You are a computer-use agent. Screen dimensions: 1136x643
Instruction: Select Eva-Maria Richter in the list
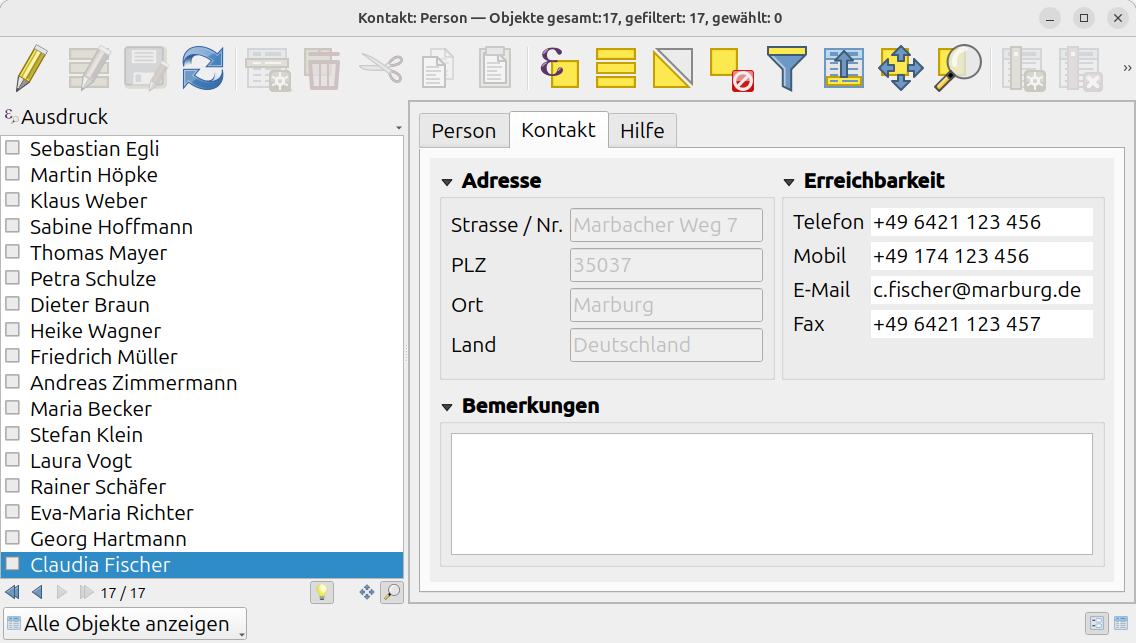click(x=202, y=513)
